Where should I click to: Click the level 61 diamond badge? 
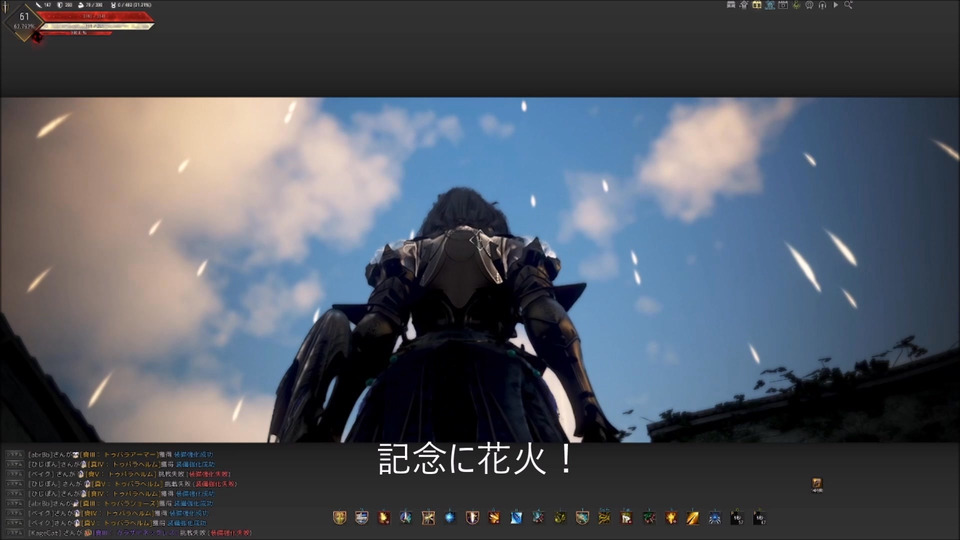tap(24, 21)
